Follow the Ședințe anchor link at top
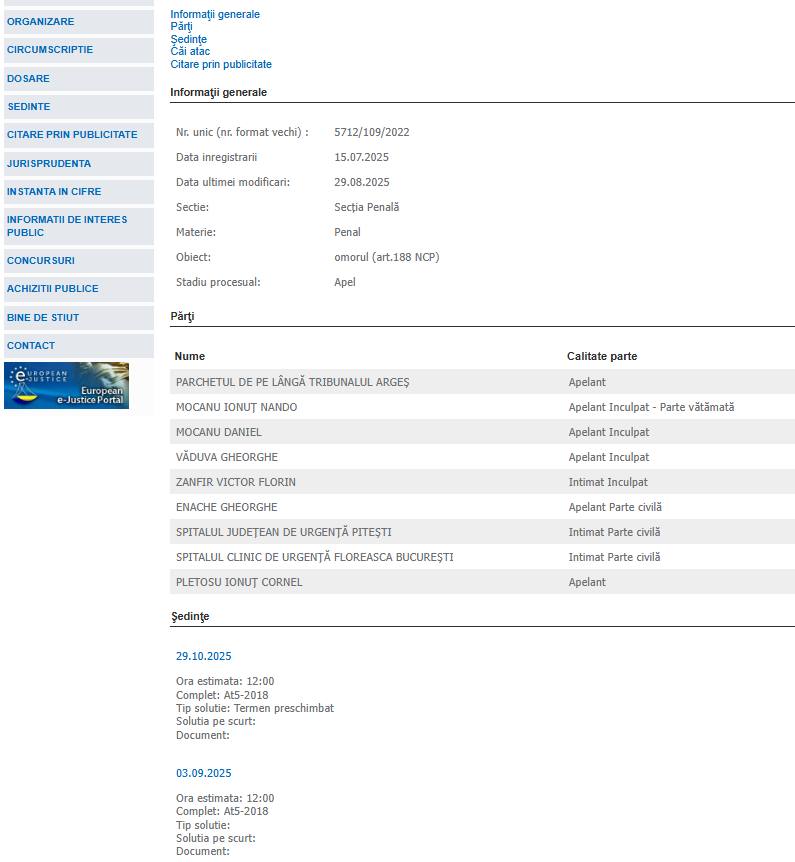 [x=189, y=40]
